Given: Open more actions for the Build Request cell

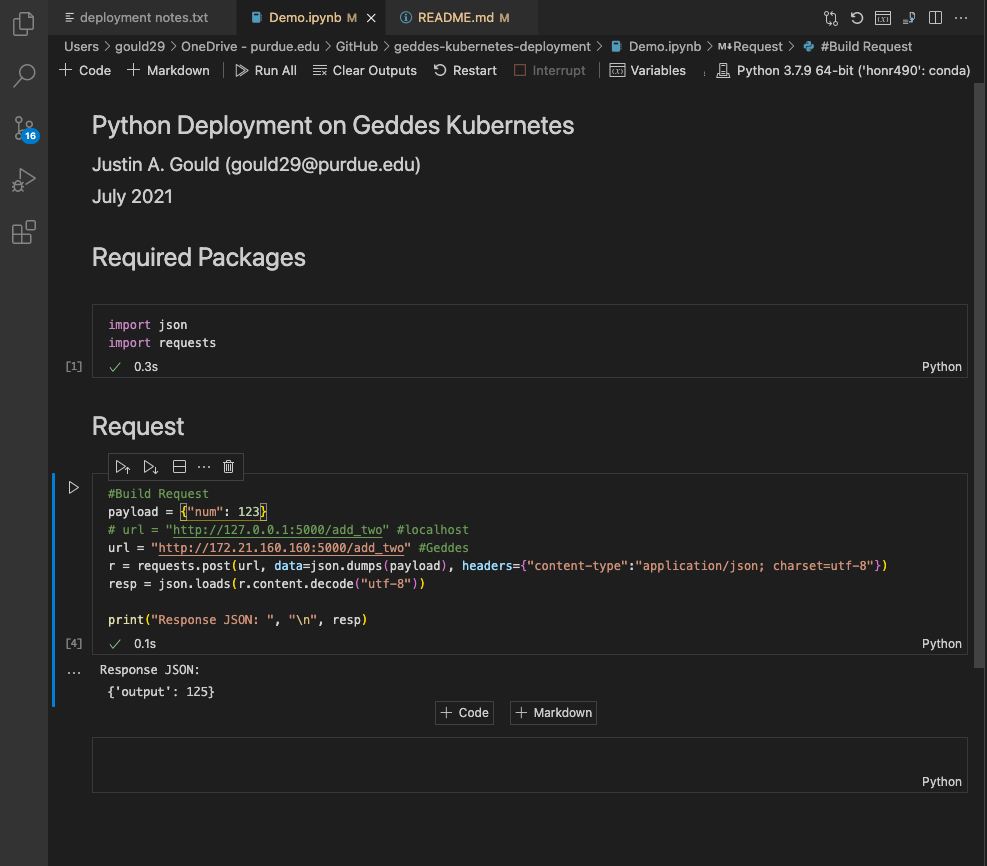Looking at the screenshot, I should click(204, 466).
